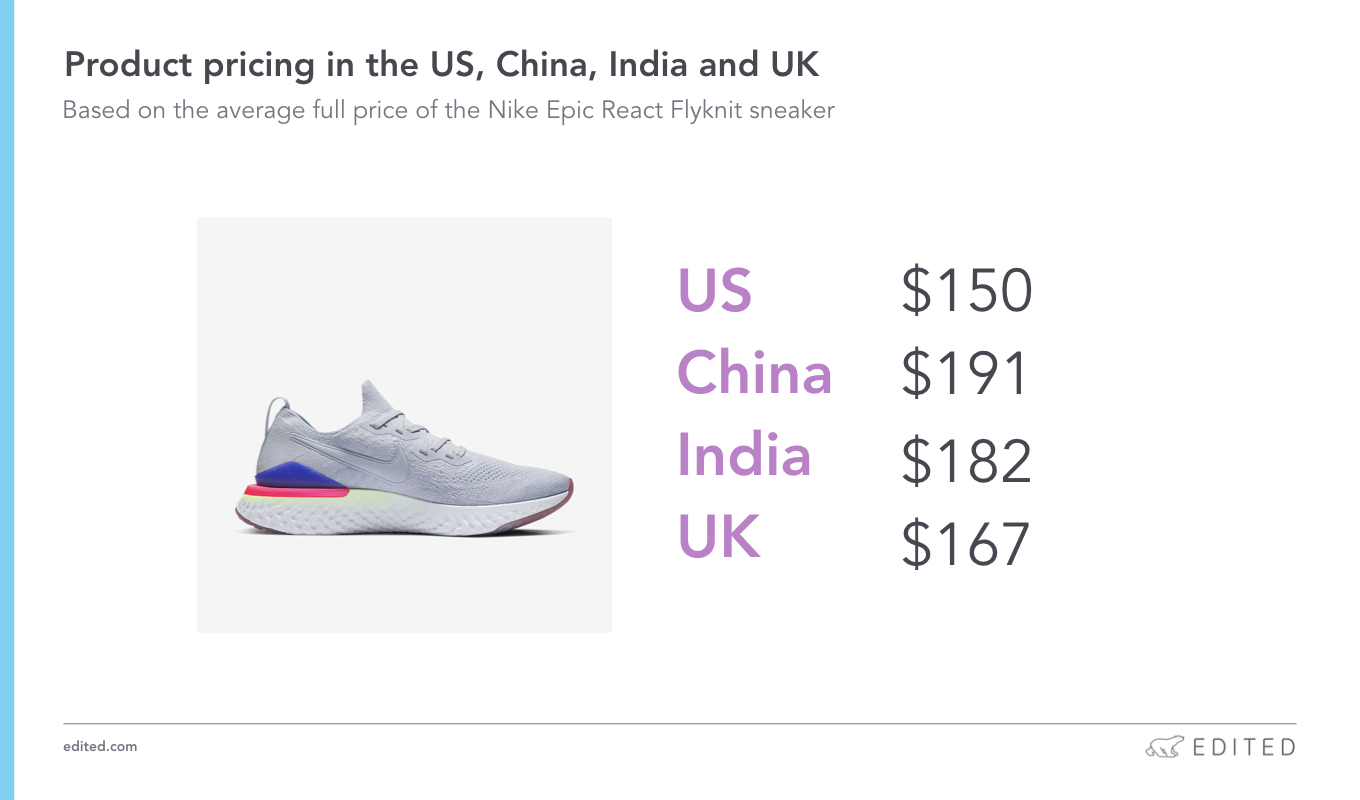Select the Nike sneaker product image
Viewport: 1360px width, 800px height.
tap(404, 425)
